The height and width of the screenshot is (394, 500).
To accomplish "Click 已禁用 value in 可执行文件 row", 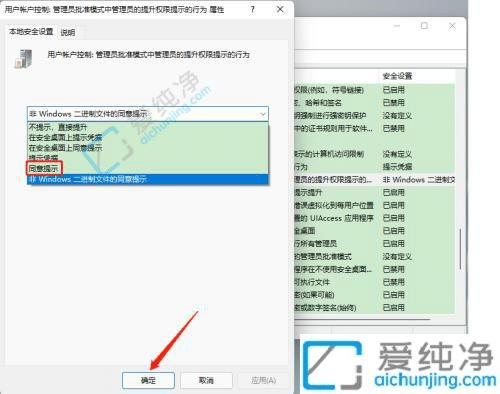I will click(x=393, y=282).
